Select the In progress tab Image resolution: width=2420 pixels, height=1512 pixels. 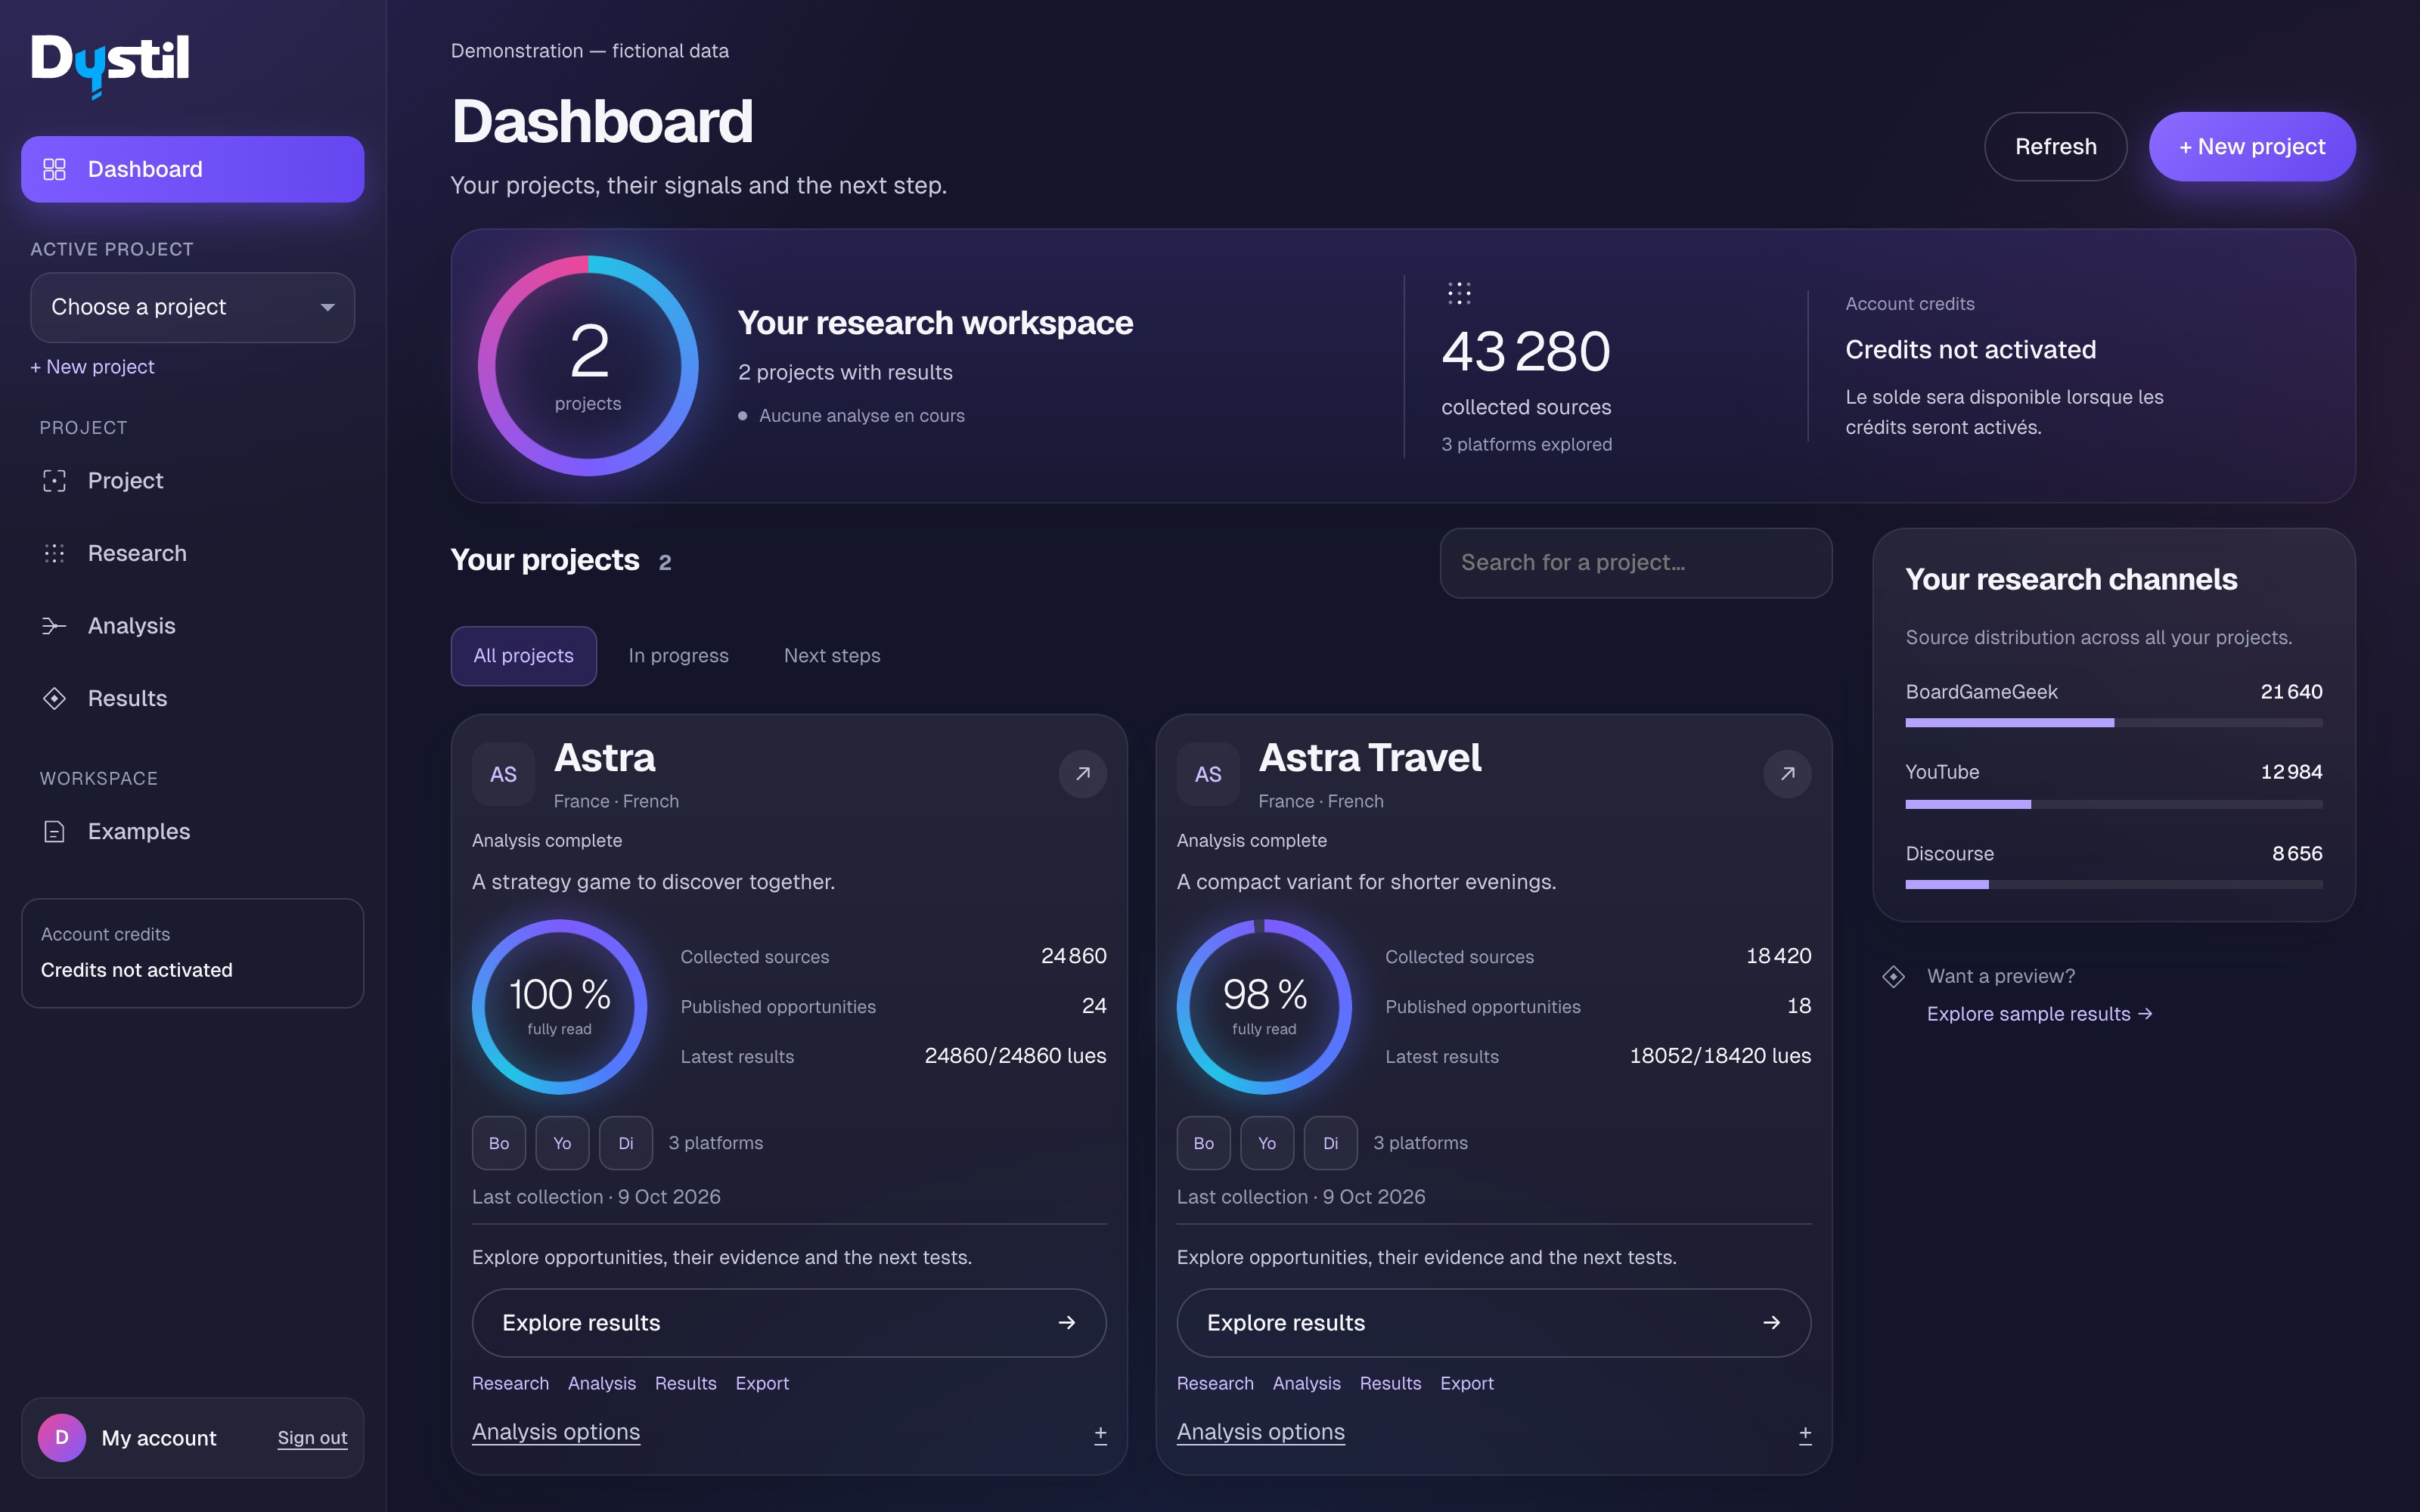tap(678, 656)
